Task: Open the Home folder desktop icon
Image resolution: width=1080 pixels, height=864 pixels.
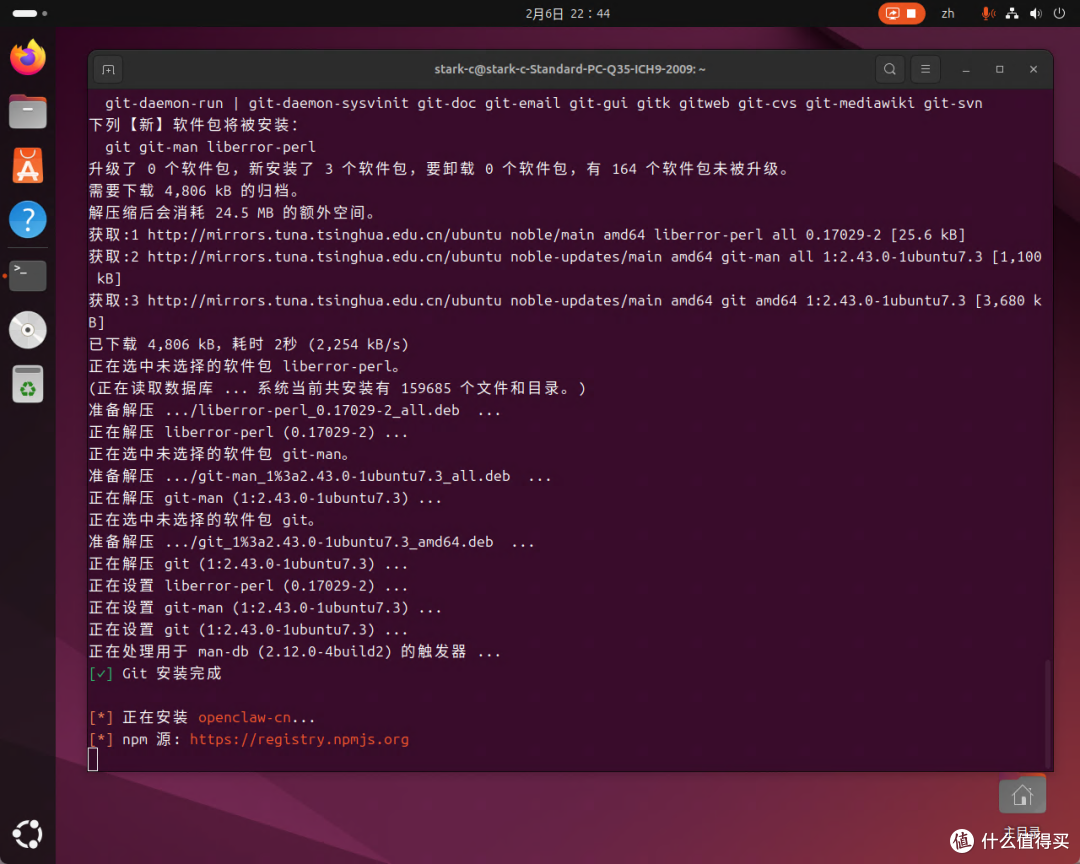Action: click(1022, 796)
